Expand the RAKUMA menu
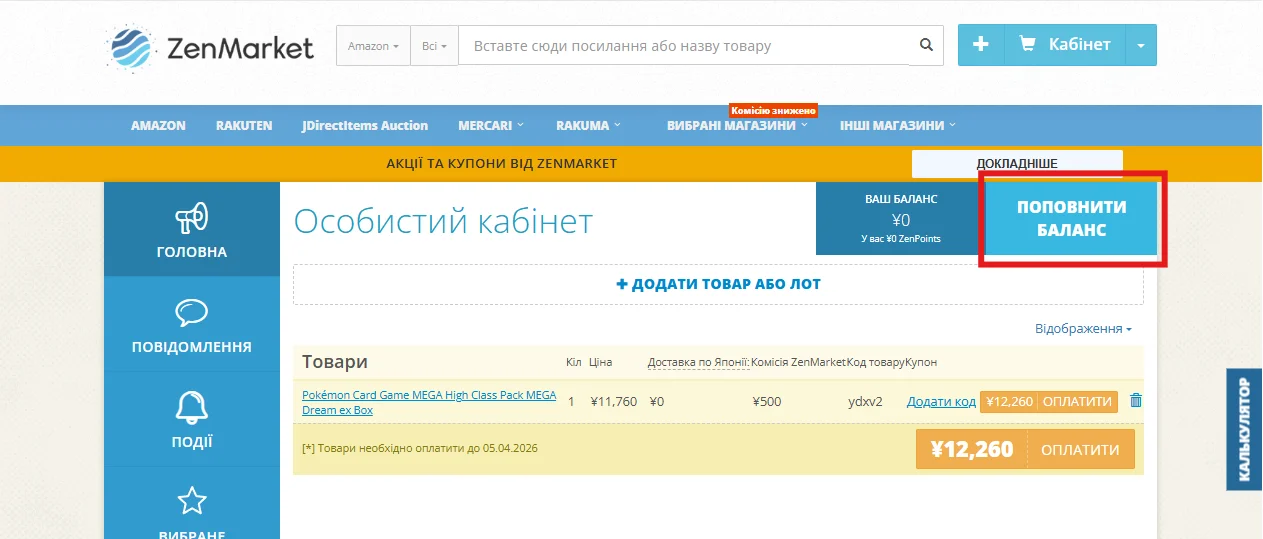Viewport: 1263px width, 539px height. [x=589, y=125]
